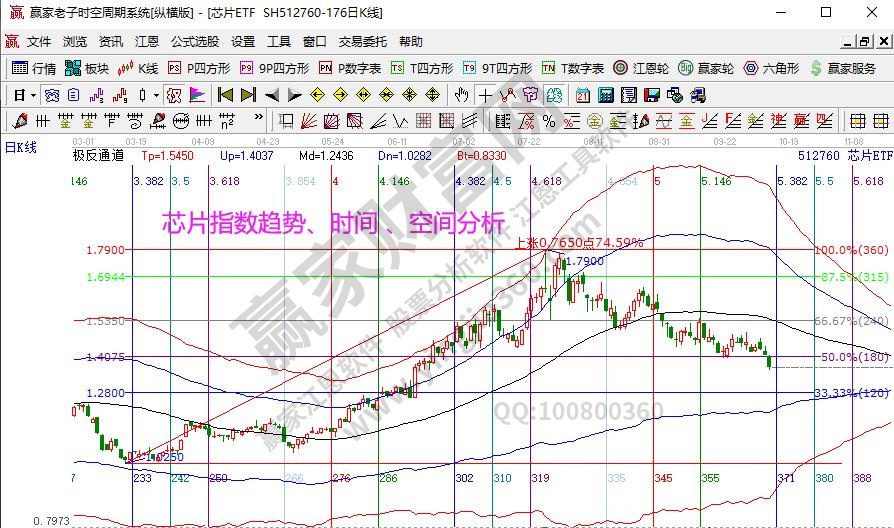Open the 公式选股 menu
This screenshot has height=528, width=894.
[194, 42]
